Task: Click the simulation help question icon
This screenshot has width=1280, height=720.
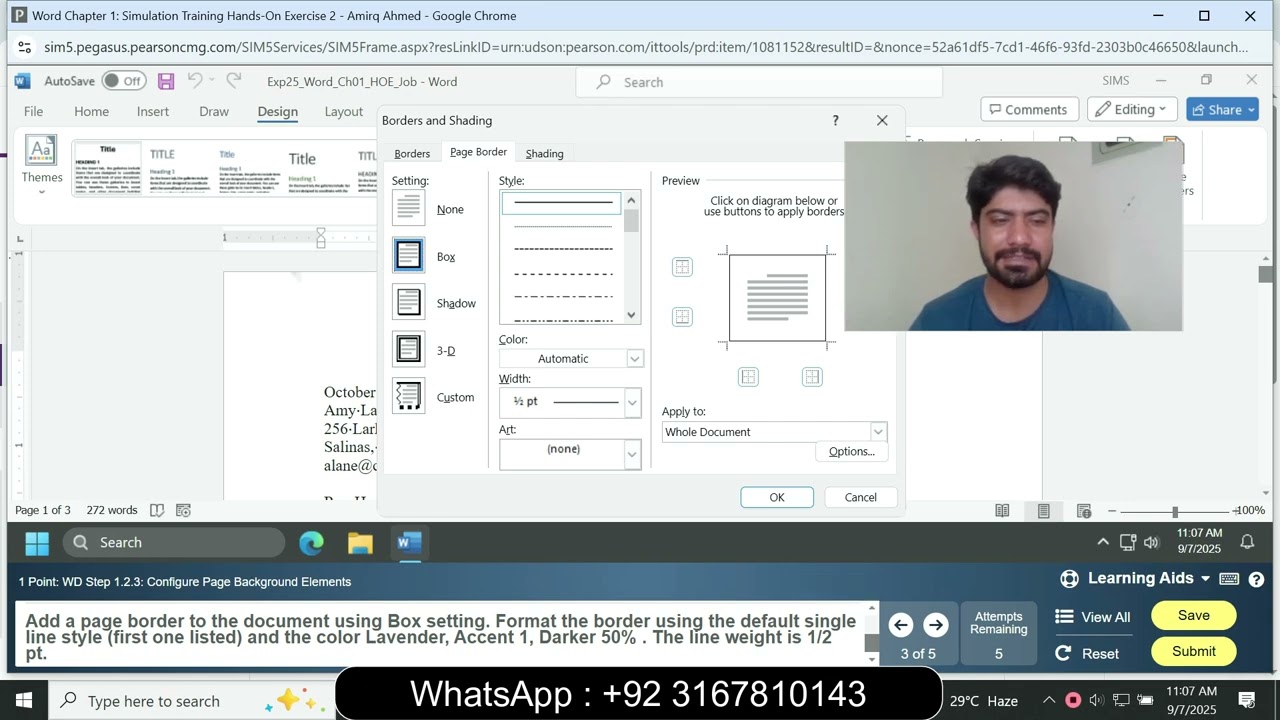Action: (1257, 578)
